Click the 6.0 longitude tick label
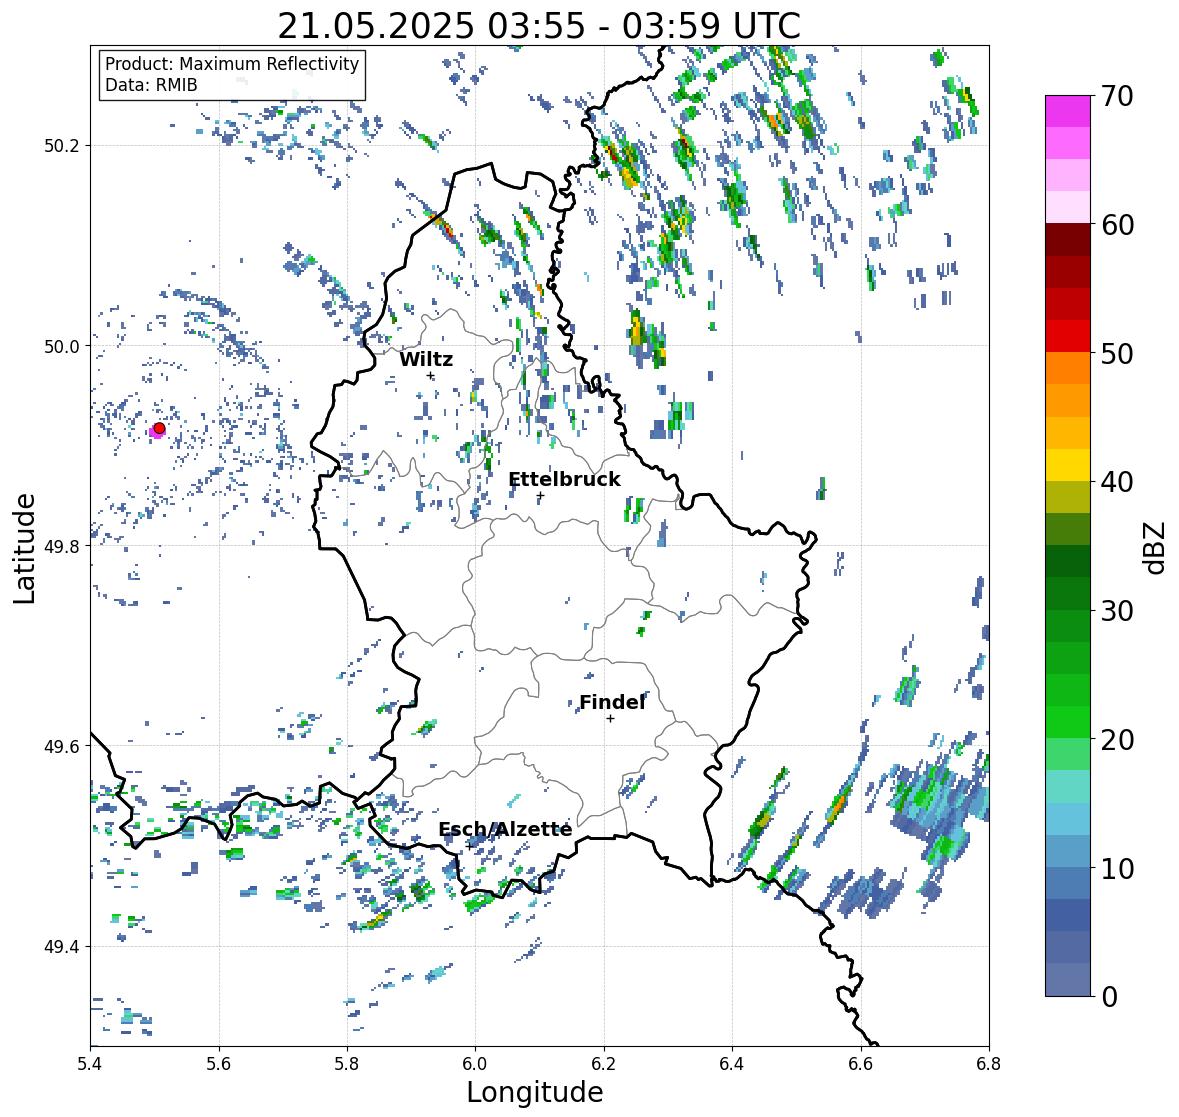1179x1117 pixels. 475,1063
